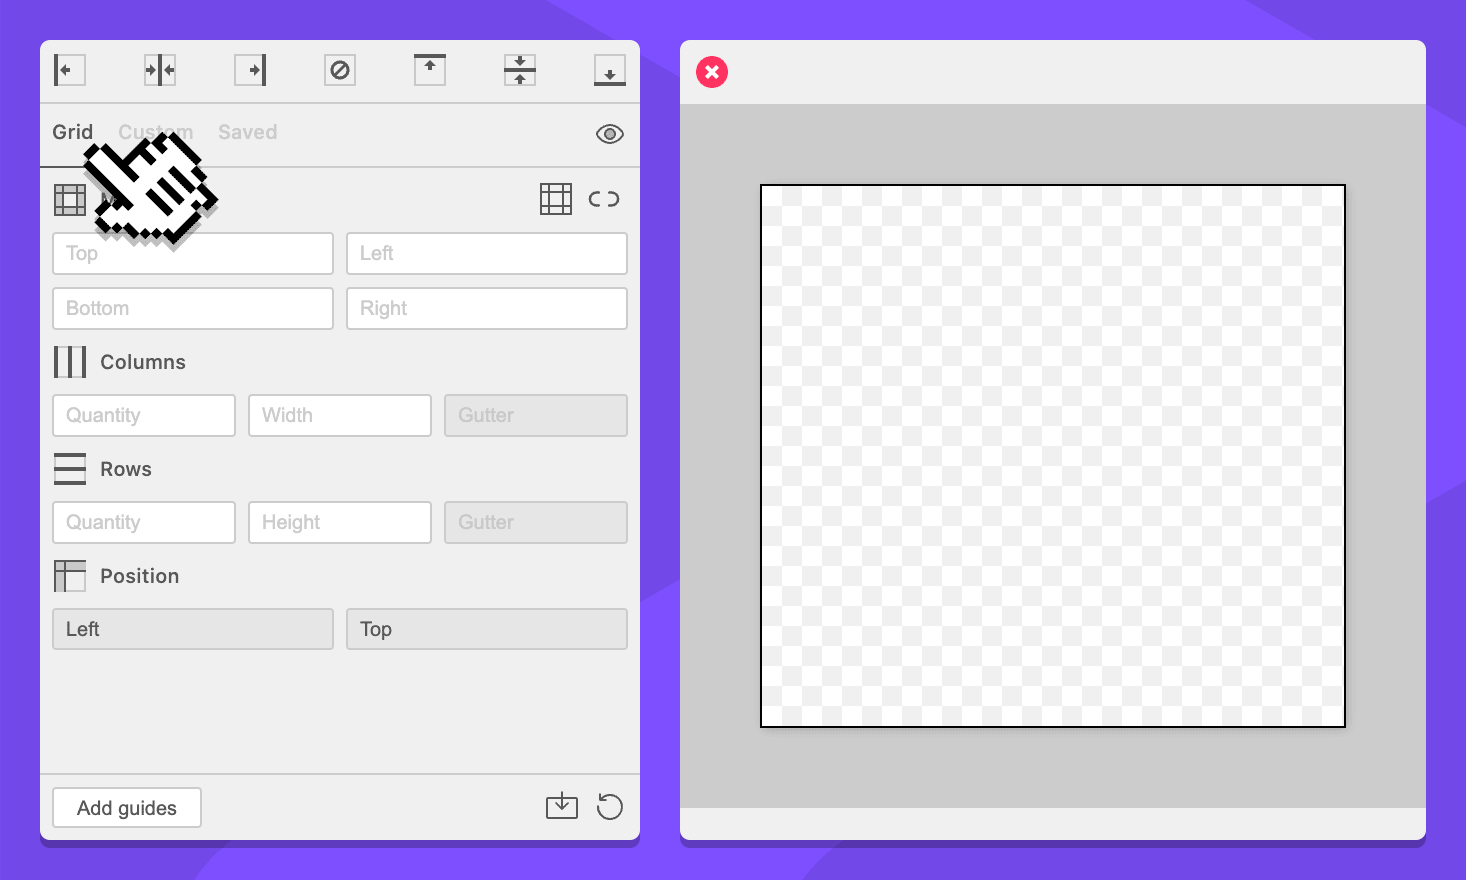Toggle the grid overlay icon beside link
Viewport: 1466px width, 880px height.
point(556,199)
